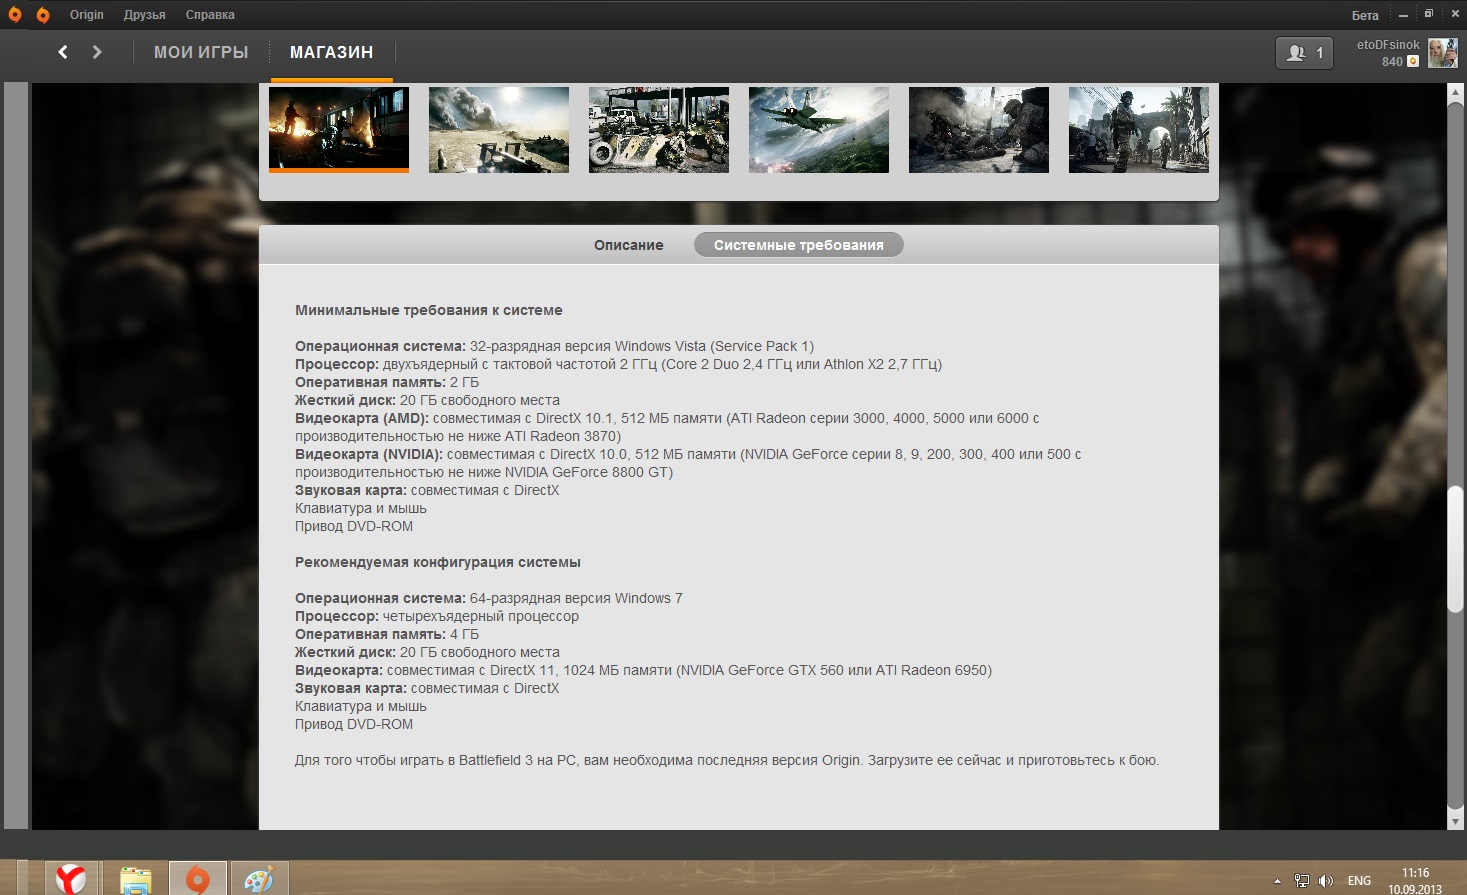
Task: Click the Origin points icon beside 840
Action: [1413, 61]
